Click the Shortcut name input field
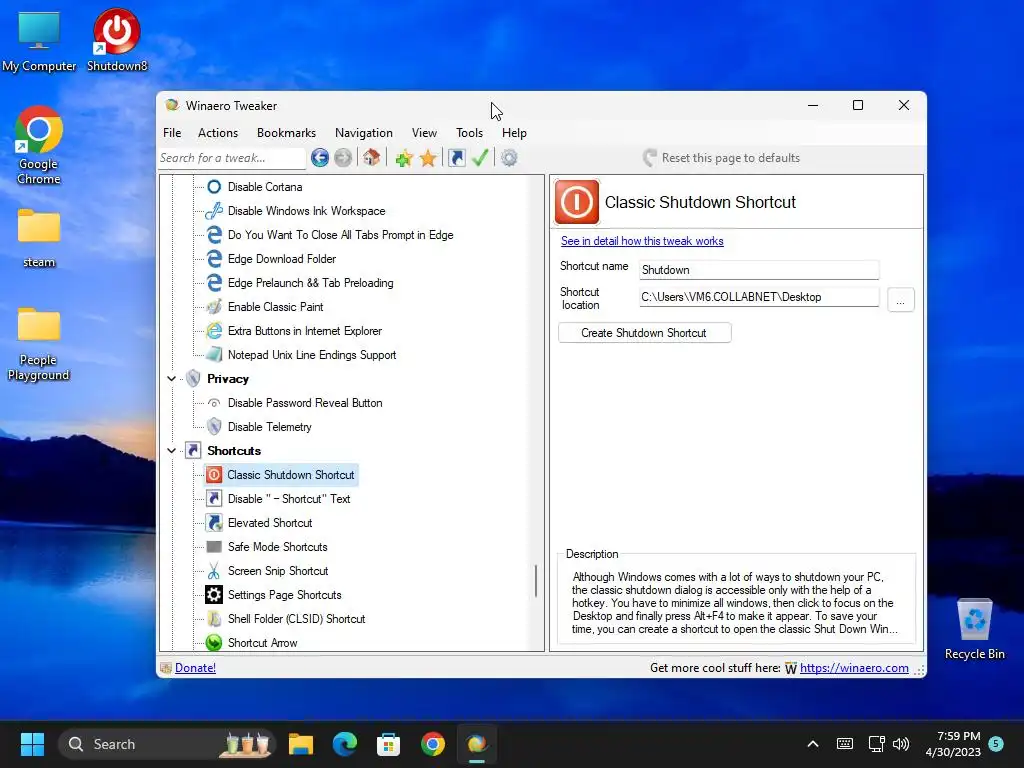This screenshot has height=768, width=1024. [759, 270]
